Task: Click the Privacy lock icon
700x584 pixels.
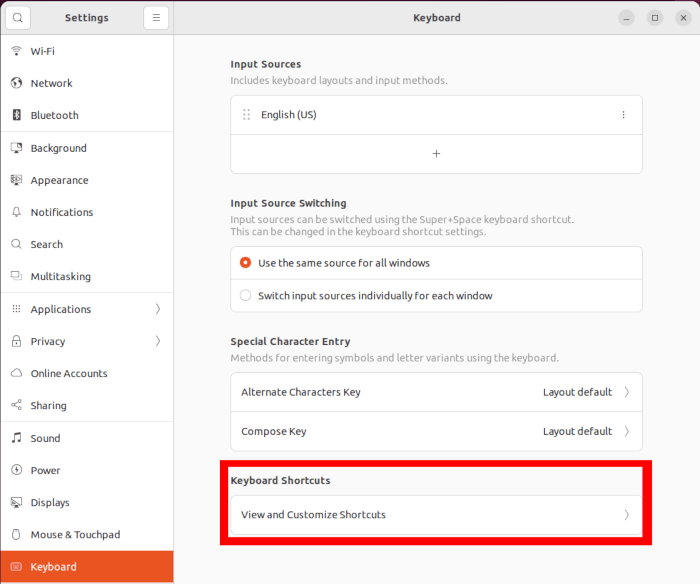Action: (16, 341)
